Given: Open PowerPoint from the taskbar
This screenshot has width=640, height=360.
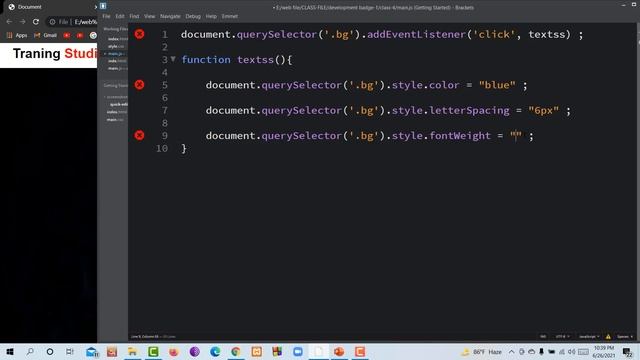Looking at the screenshot, I should [x=339, y=351].
